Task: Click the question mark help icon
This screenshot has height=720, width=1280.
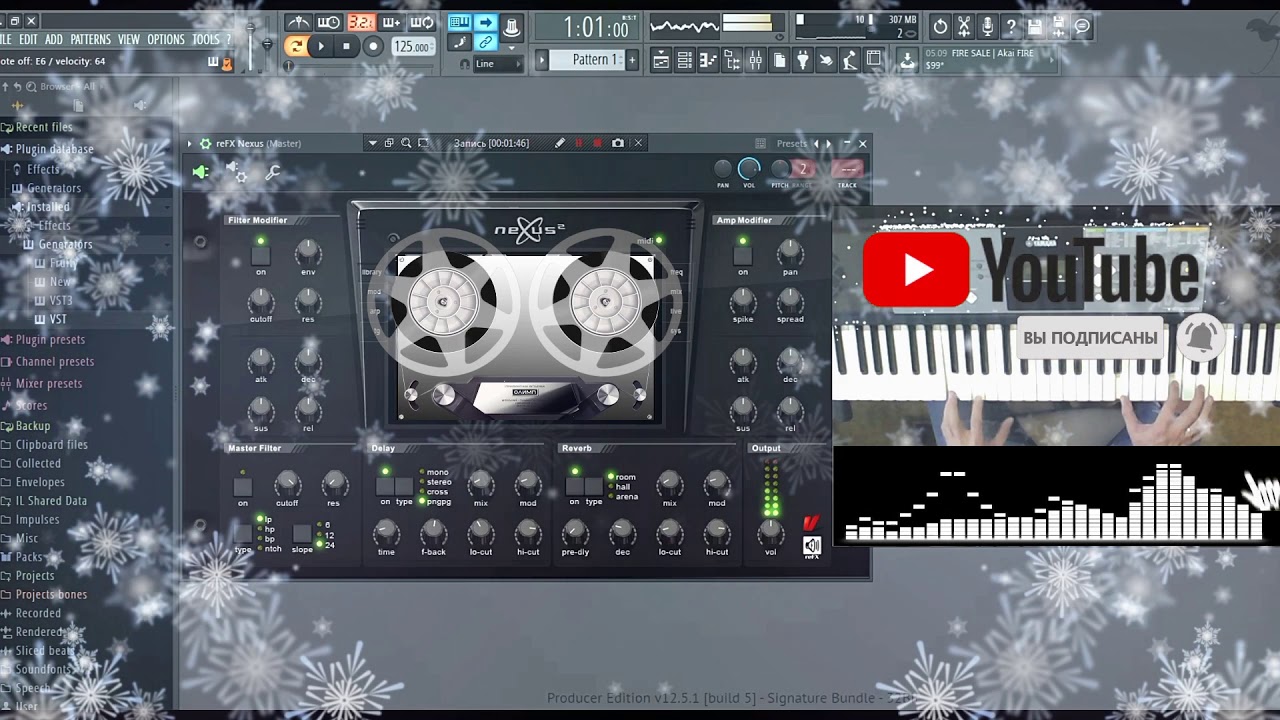Action: (x=1011, y=27)
